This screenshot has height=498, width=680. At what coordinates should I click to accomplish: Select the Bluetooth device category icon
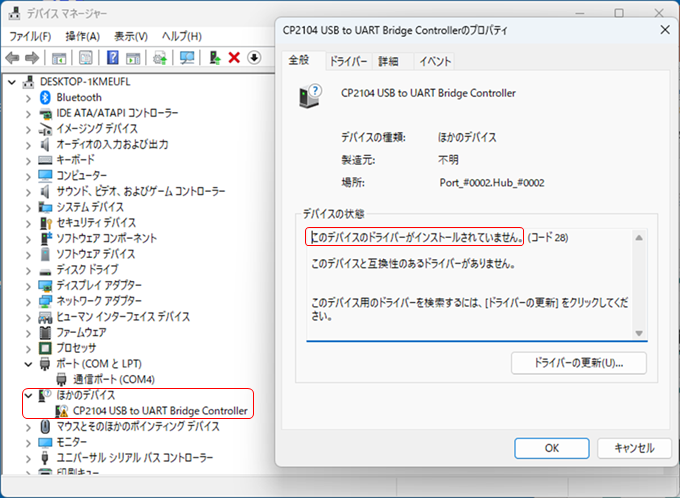[45, 97]
